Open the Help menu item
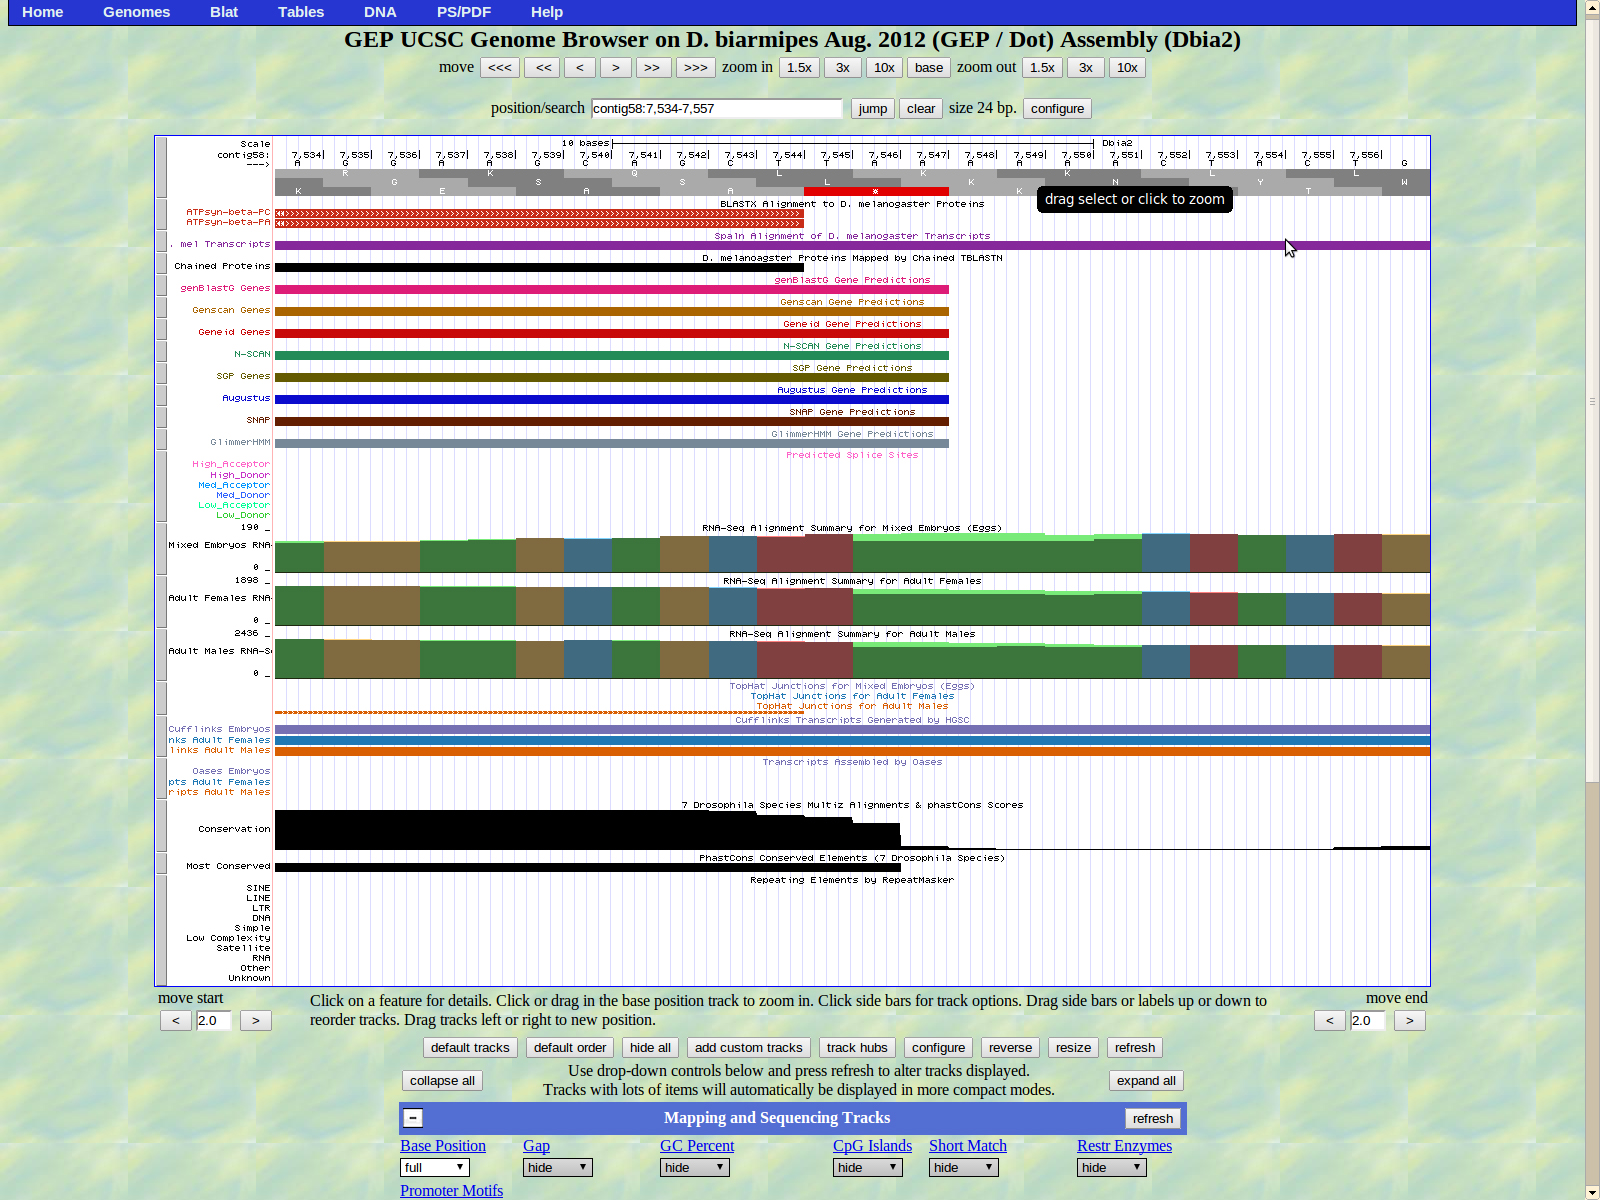 (x=547, y=12)
